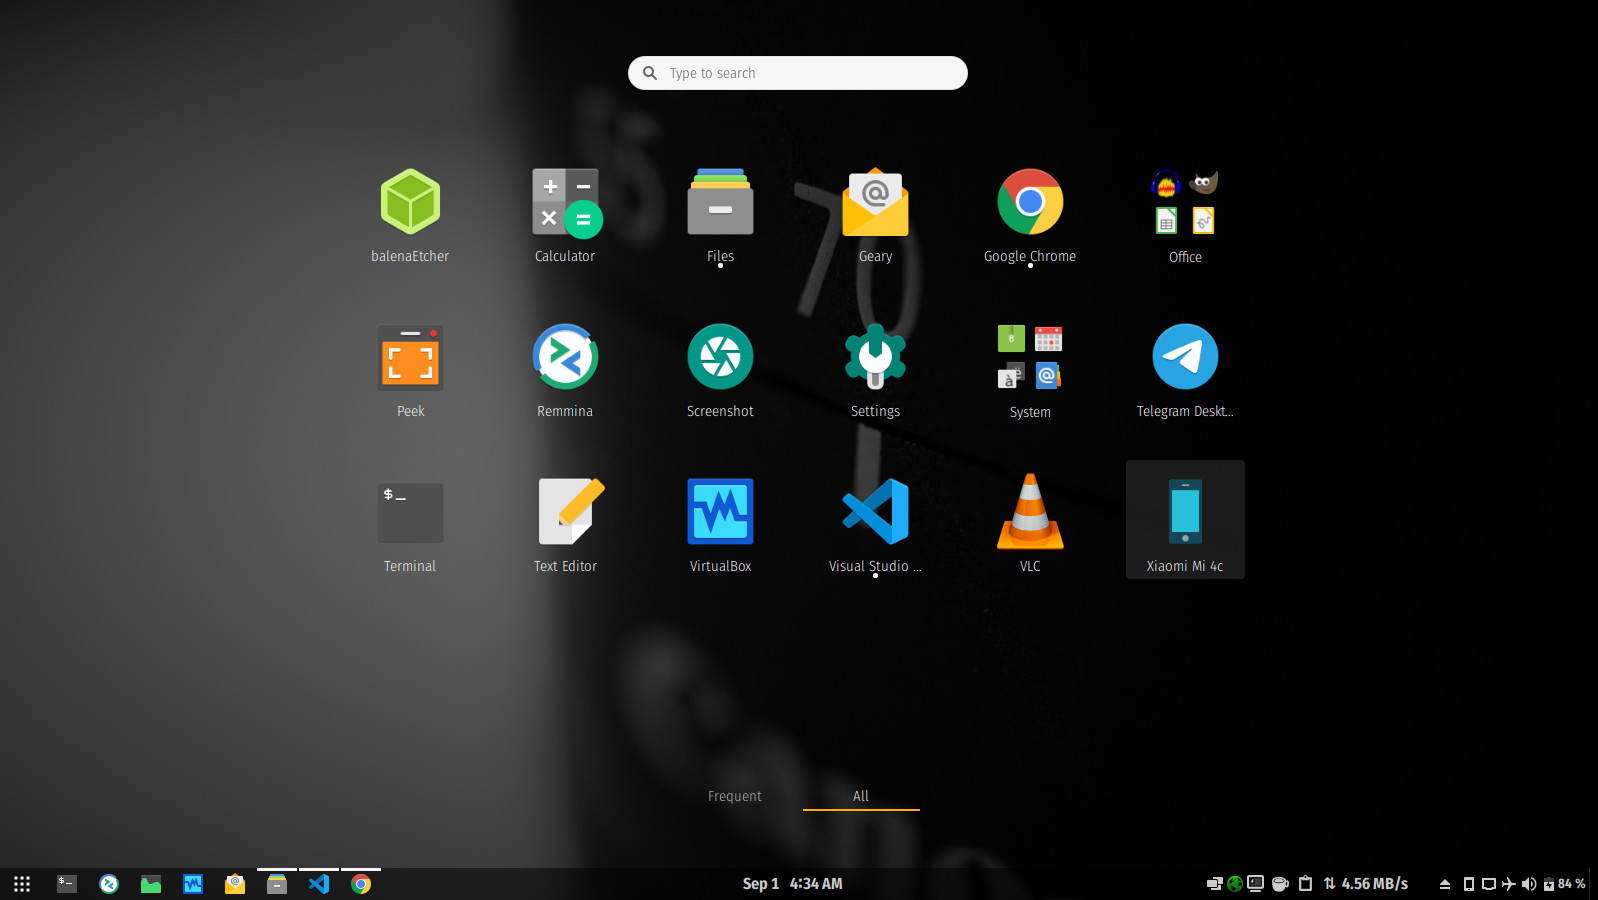Open VirtualBox from the taskbar
This screenshot has width=1598, height=900.
coord(193,884)
